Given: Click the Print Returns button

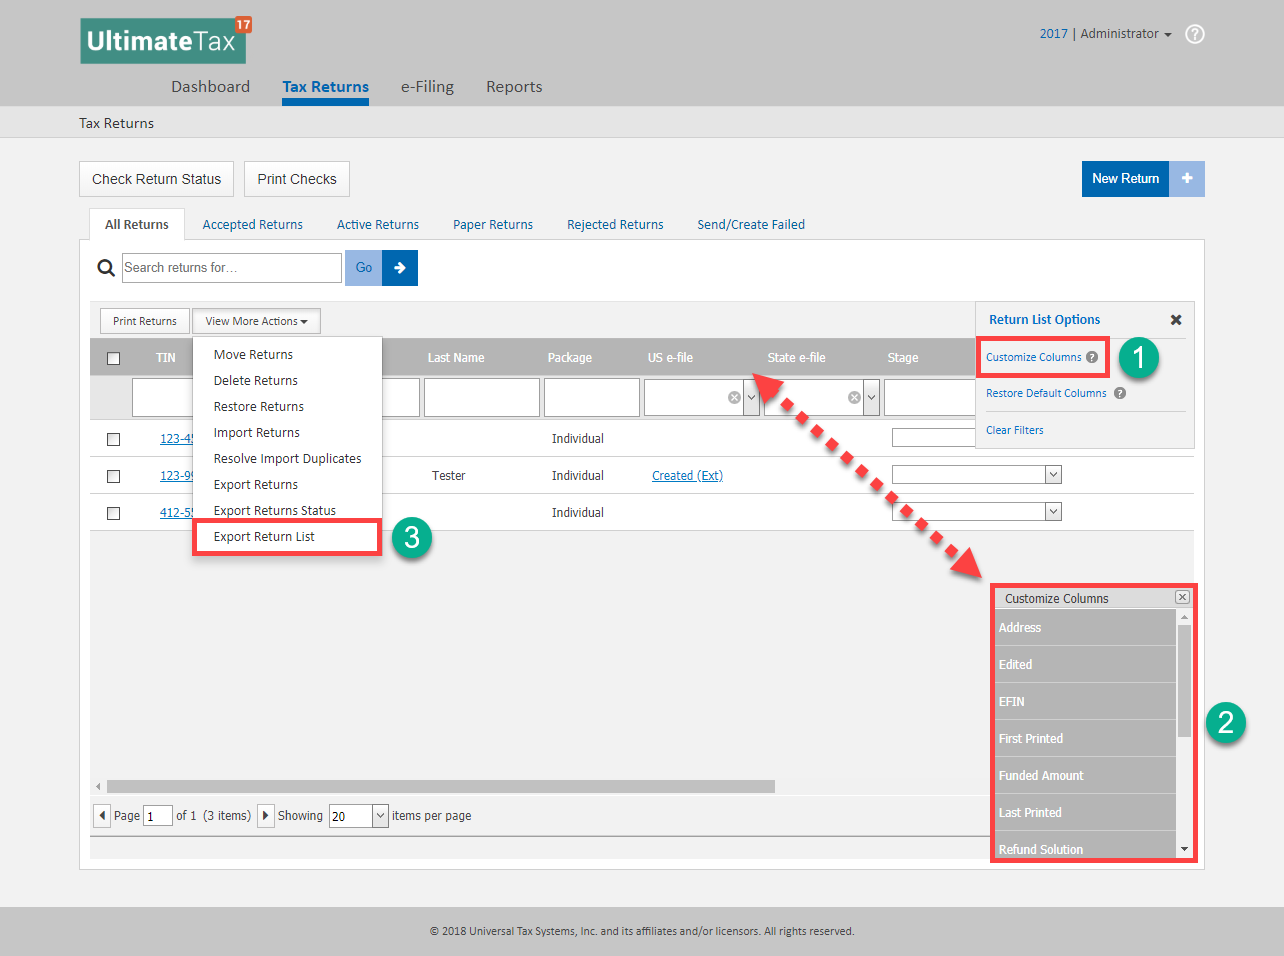Looking at the screenshot, I should click(x=145, y=321).
